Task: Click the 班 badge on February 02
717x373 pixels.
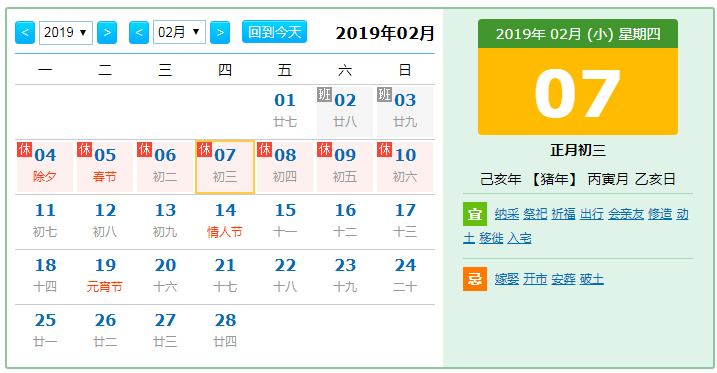Action: 324,95
